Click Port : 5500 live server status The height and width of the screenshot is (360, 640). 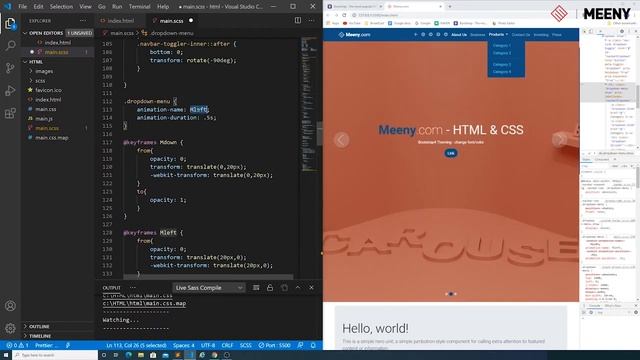275,345
